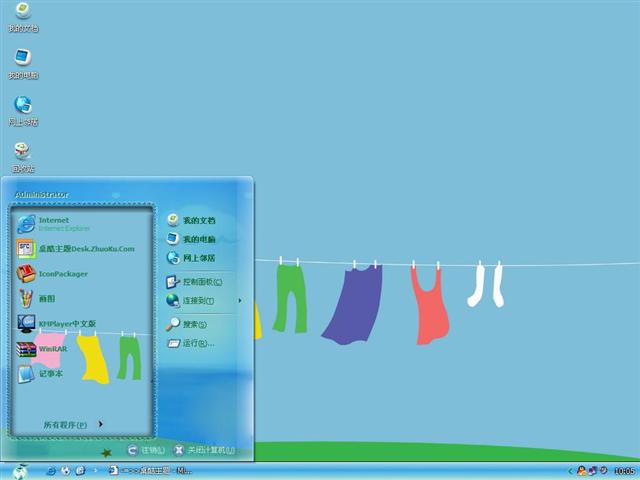The width and height of the screenshot is (640, 480).
Task: Open the 我的文档 desktop icon
Action: coord(23,17)
